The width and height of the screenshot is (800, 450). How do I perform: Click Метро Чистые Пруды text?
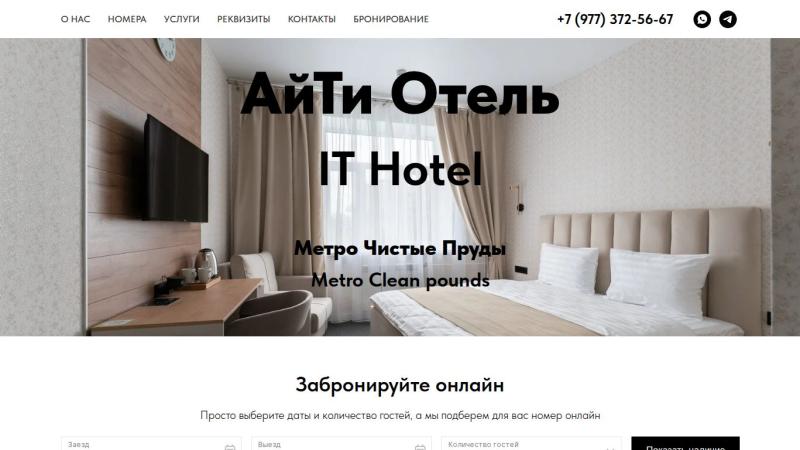point(400,248)
